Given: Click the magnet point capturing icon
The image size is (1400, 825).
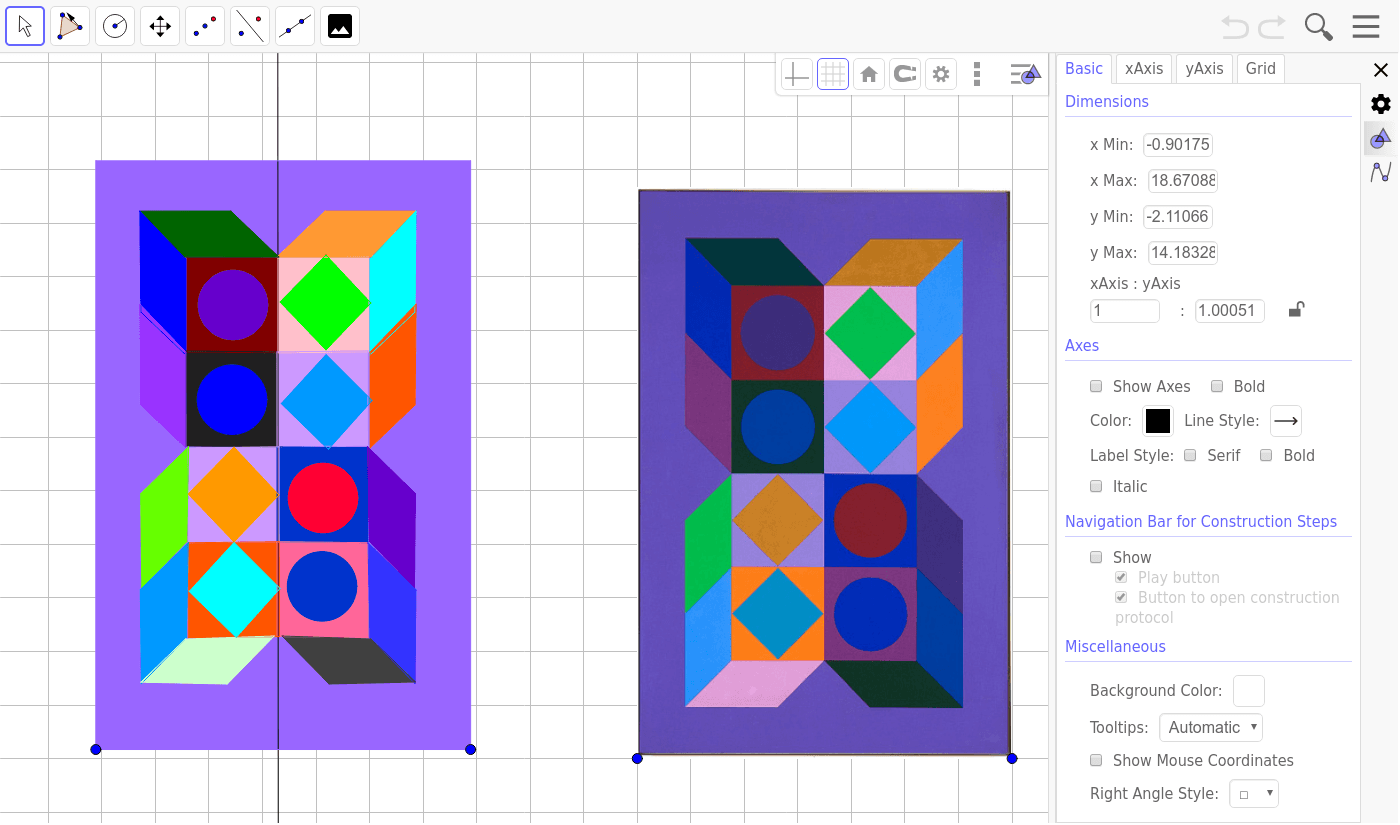Looking at the screenshot, I should tap(905, 74).
